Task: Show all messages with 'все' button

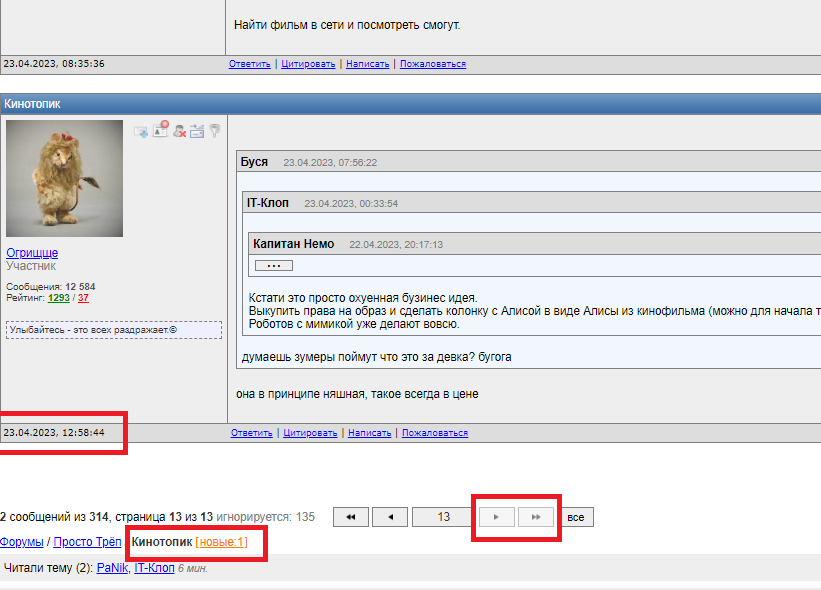Action: point(575,517)
